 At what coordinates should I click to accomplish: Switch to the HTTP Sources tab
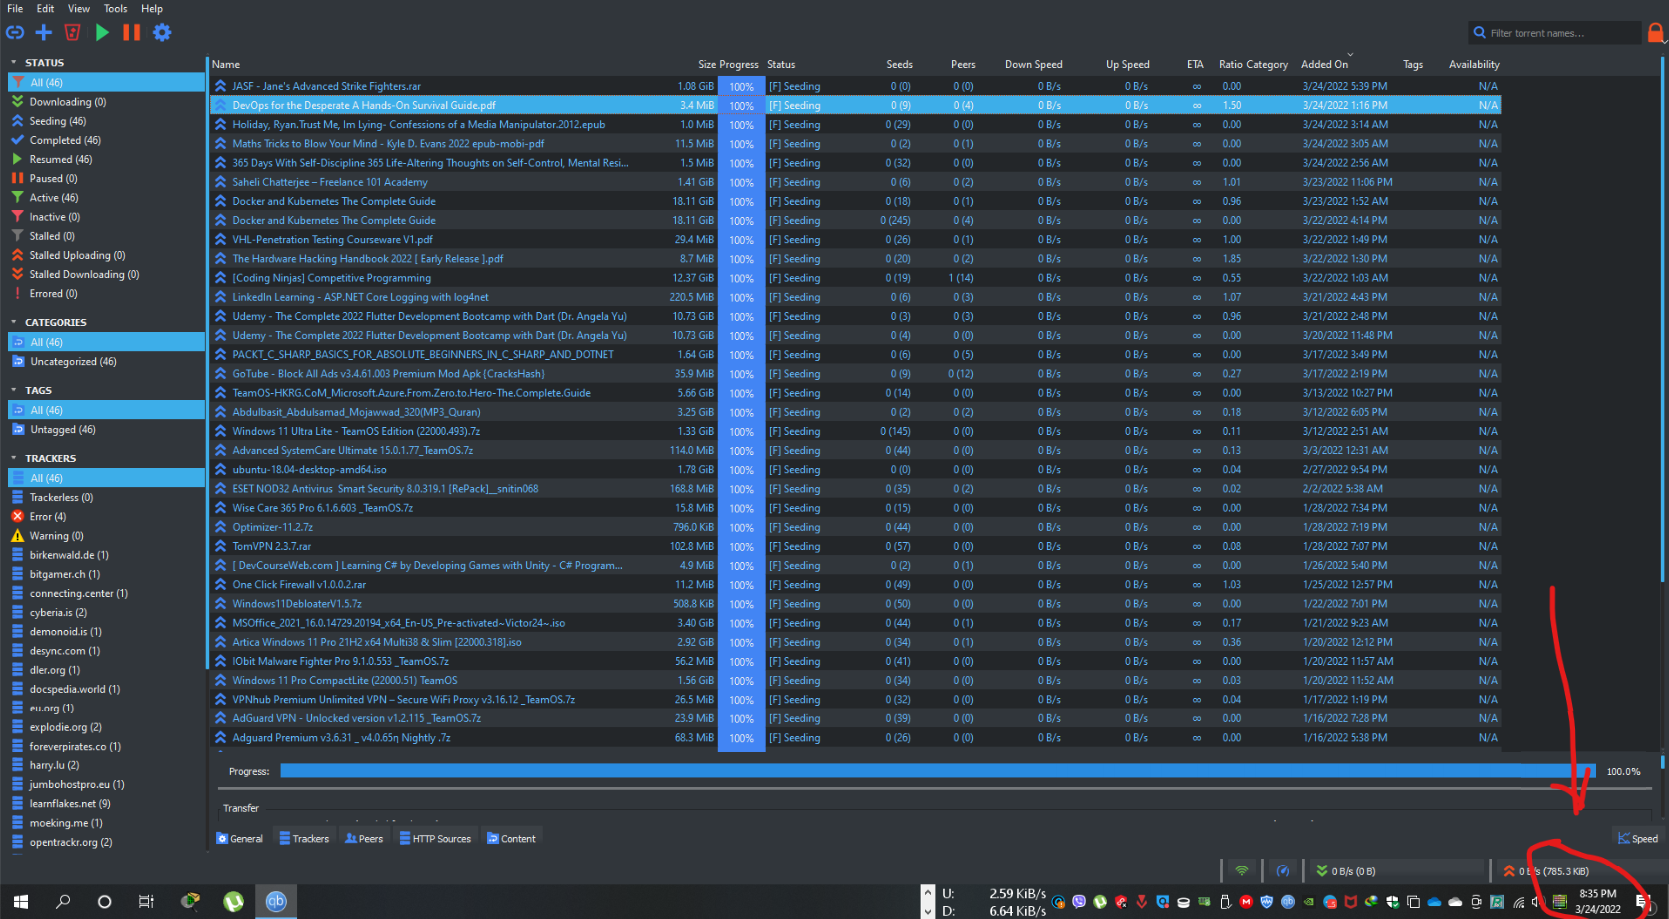coord(435,839)
